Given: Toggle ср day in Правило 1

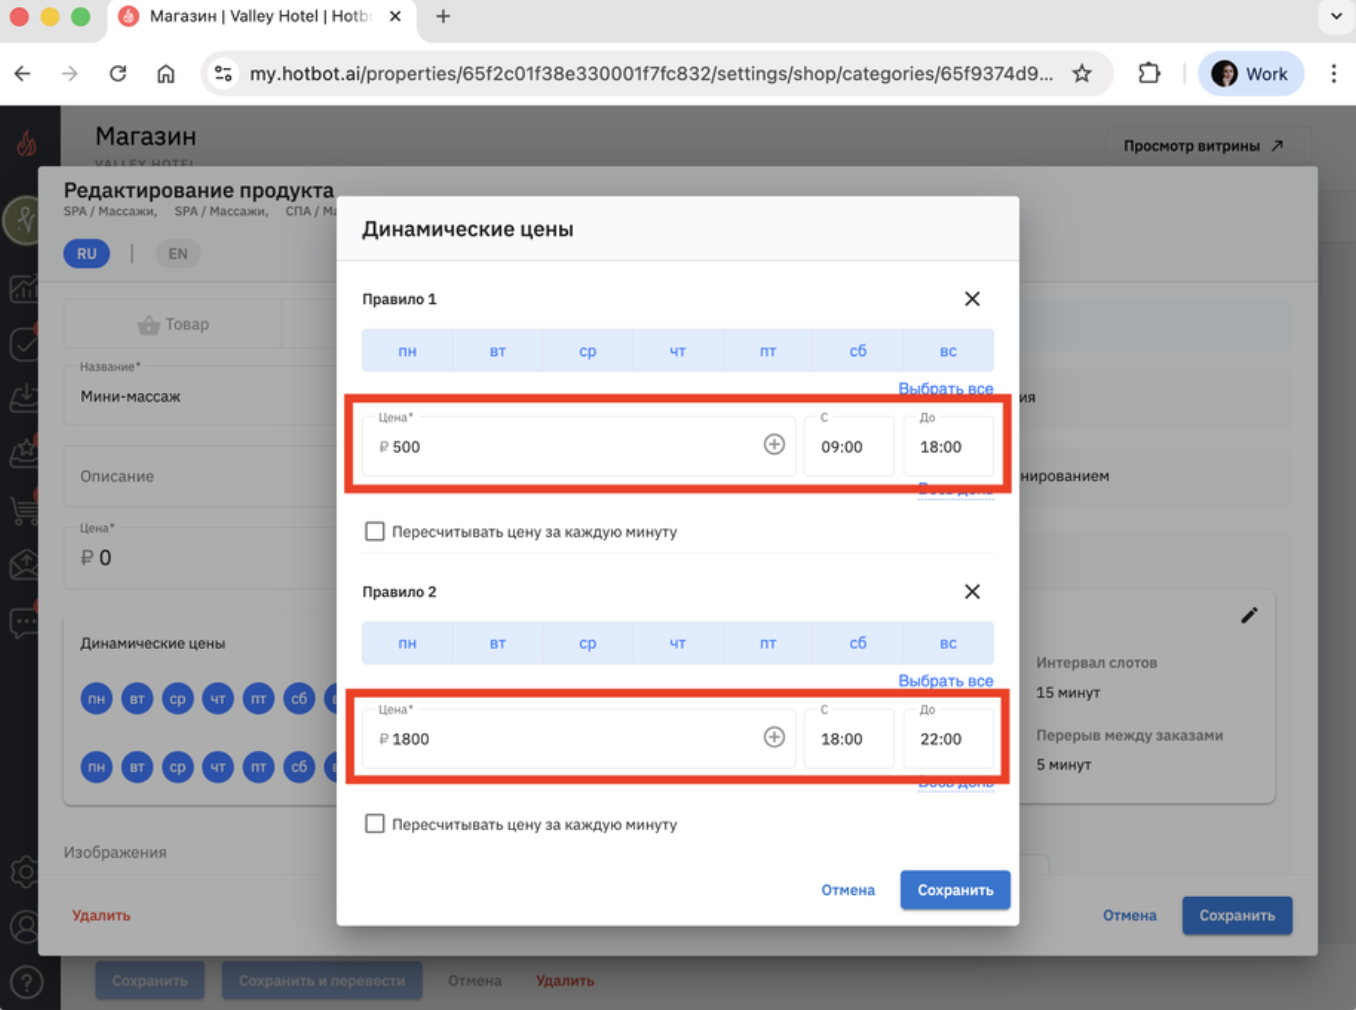Looking at the screenshot, I should [587, 351].
